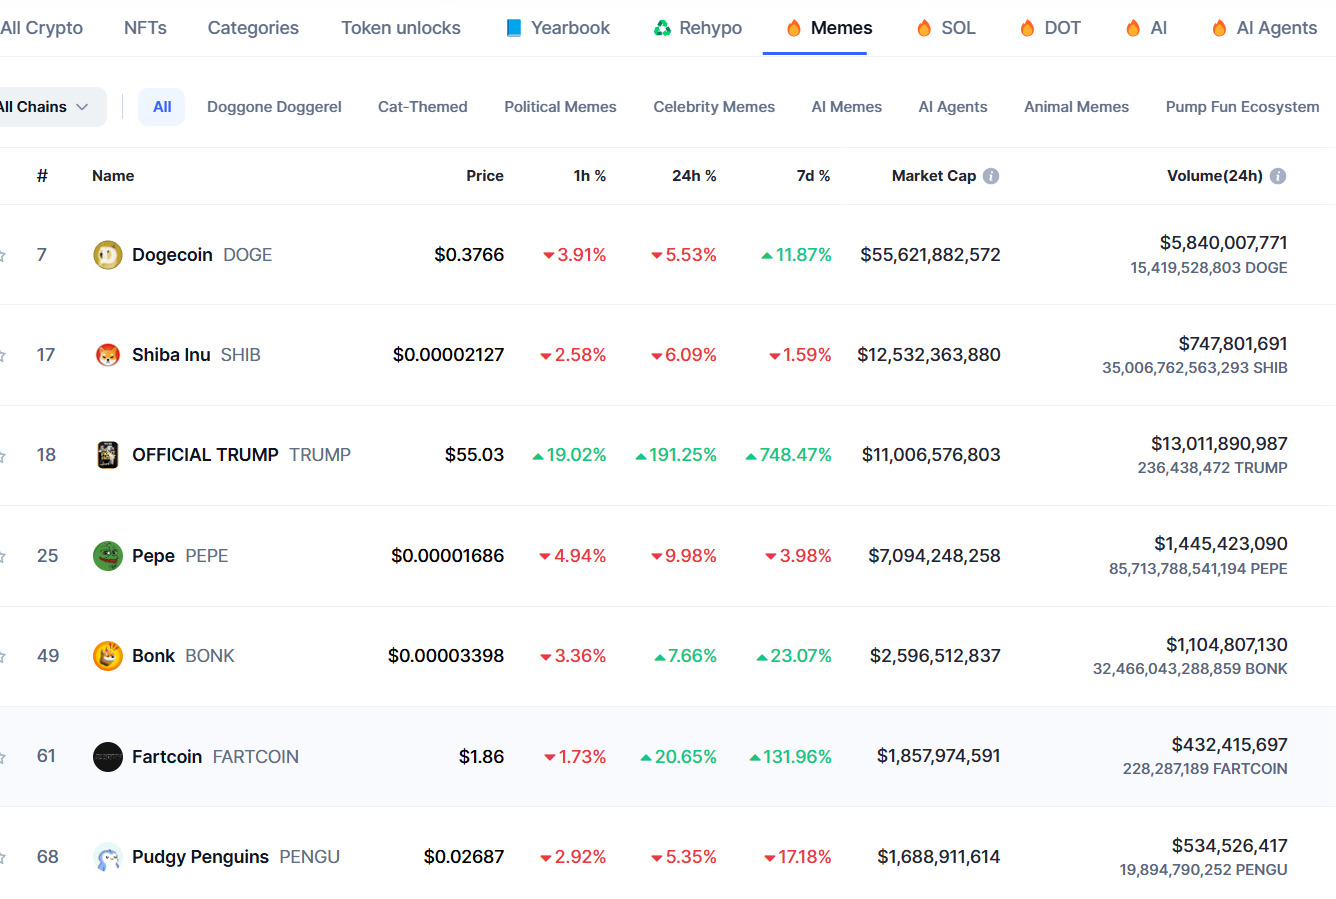The image size is (1336, 899).
Task: Click Fartcoin 24h change 20.65%
Action: [678, 757]
